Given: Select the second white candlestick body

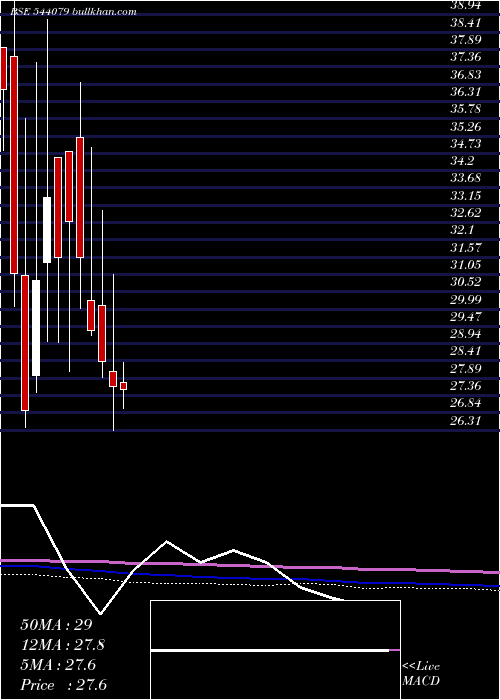Looking at the screenshot, I should click(47, 230).
